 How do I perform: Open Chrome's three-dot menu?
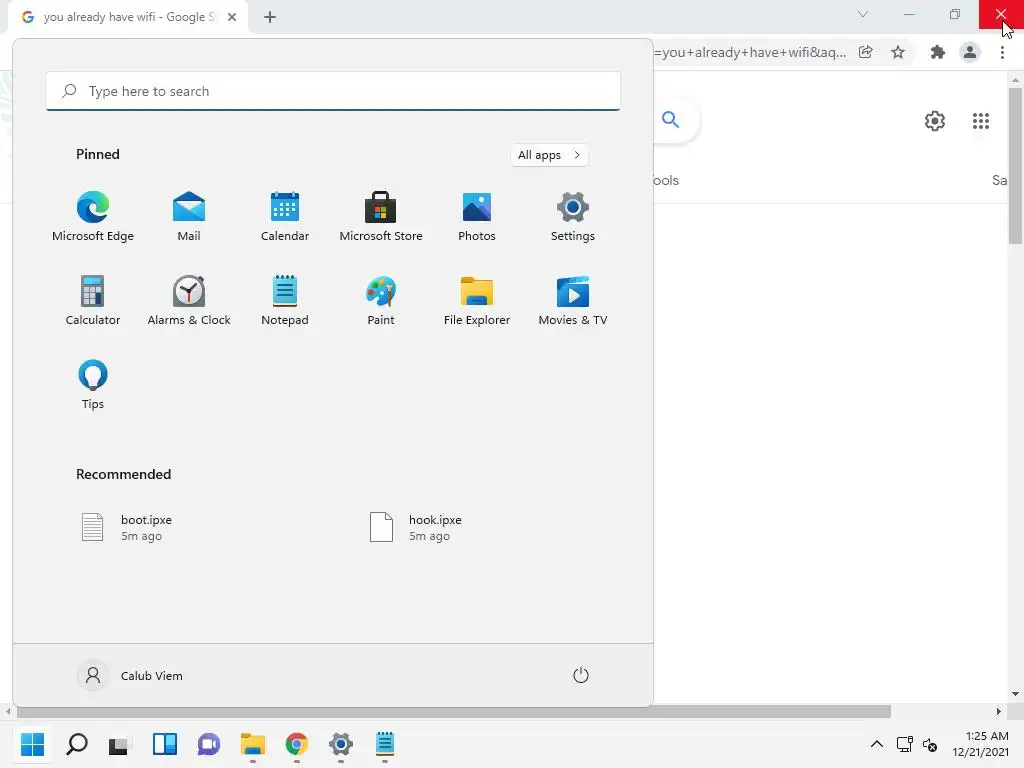tap(1002, 52)
